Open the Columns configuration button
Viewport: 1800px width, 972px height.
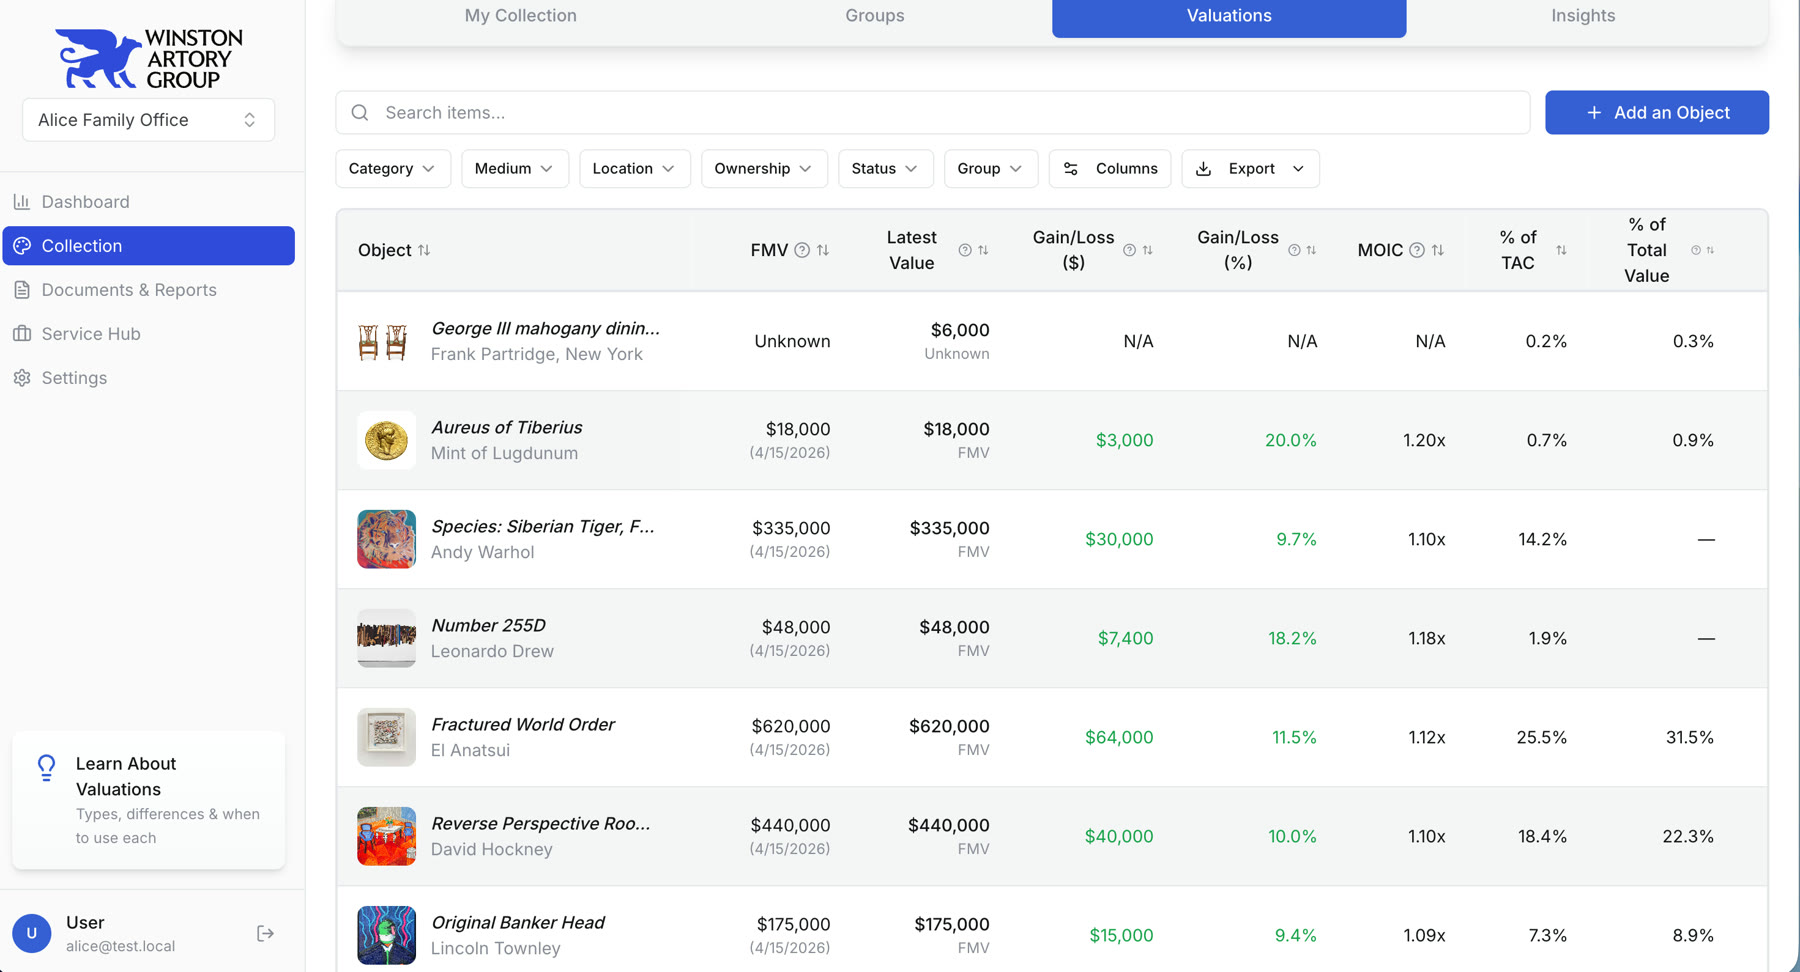coord(1110,168)
